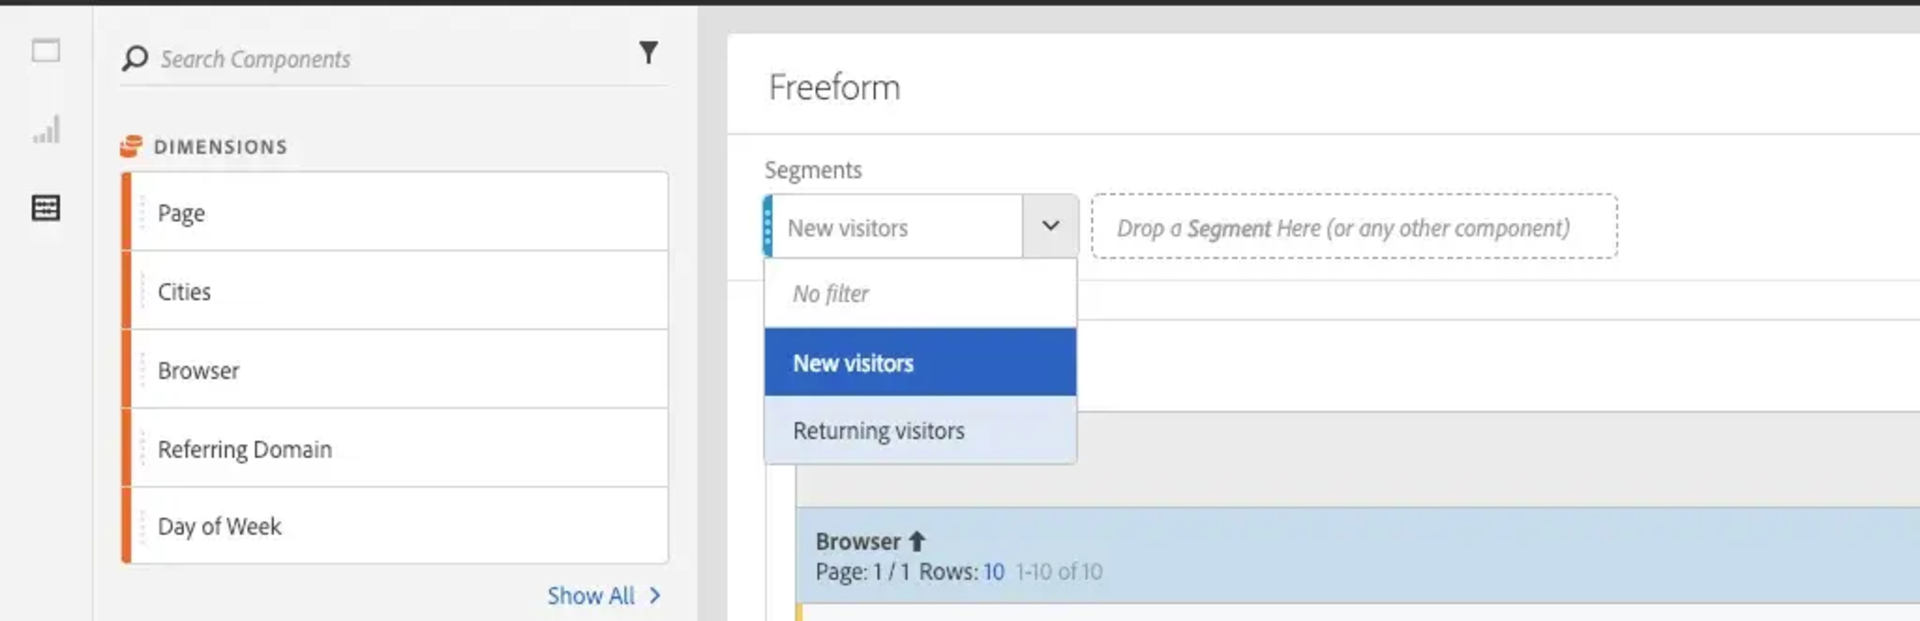This screenshot has width=1920, height=621.
Task: Open the component filter funnel icon
Action: coord(648,53)
